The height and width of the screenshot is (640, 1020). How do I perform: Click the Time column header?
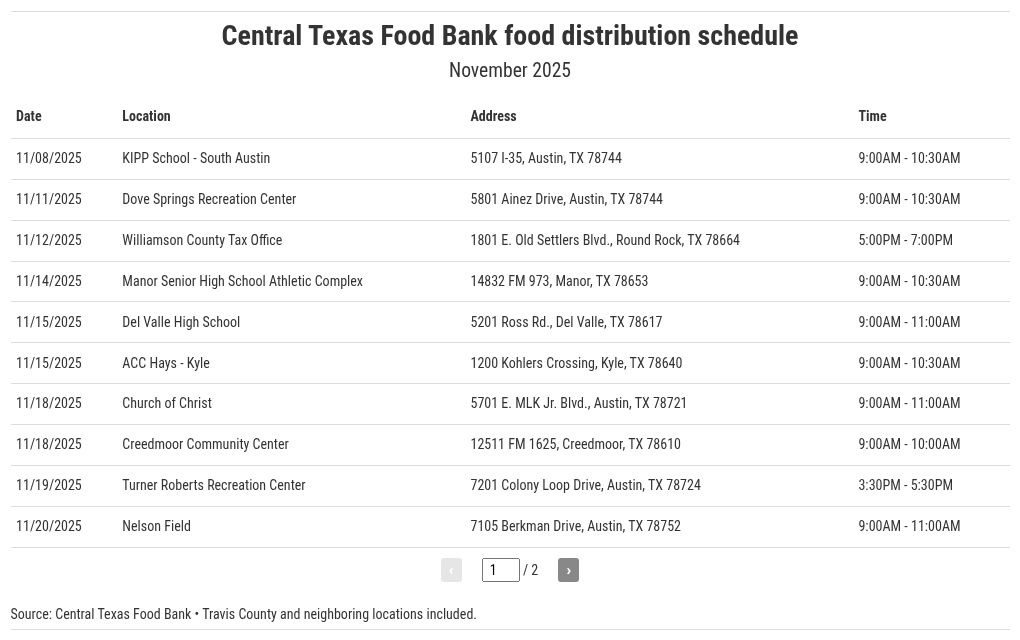coord(872,116)
